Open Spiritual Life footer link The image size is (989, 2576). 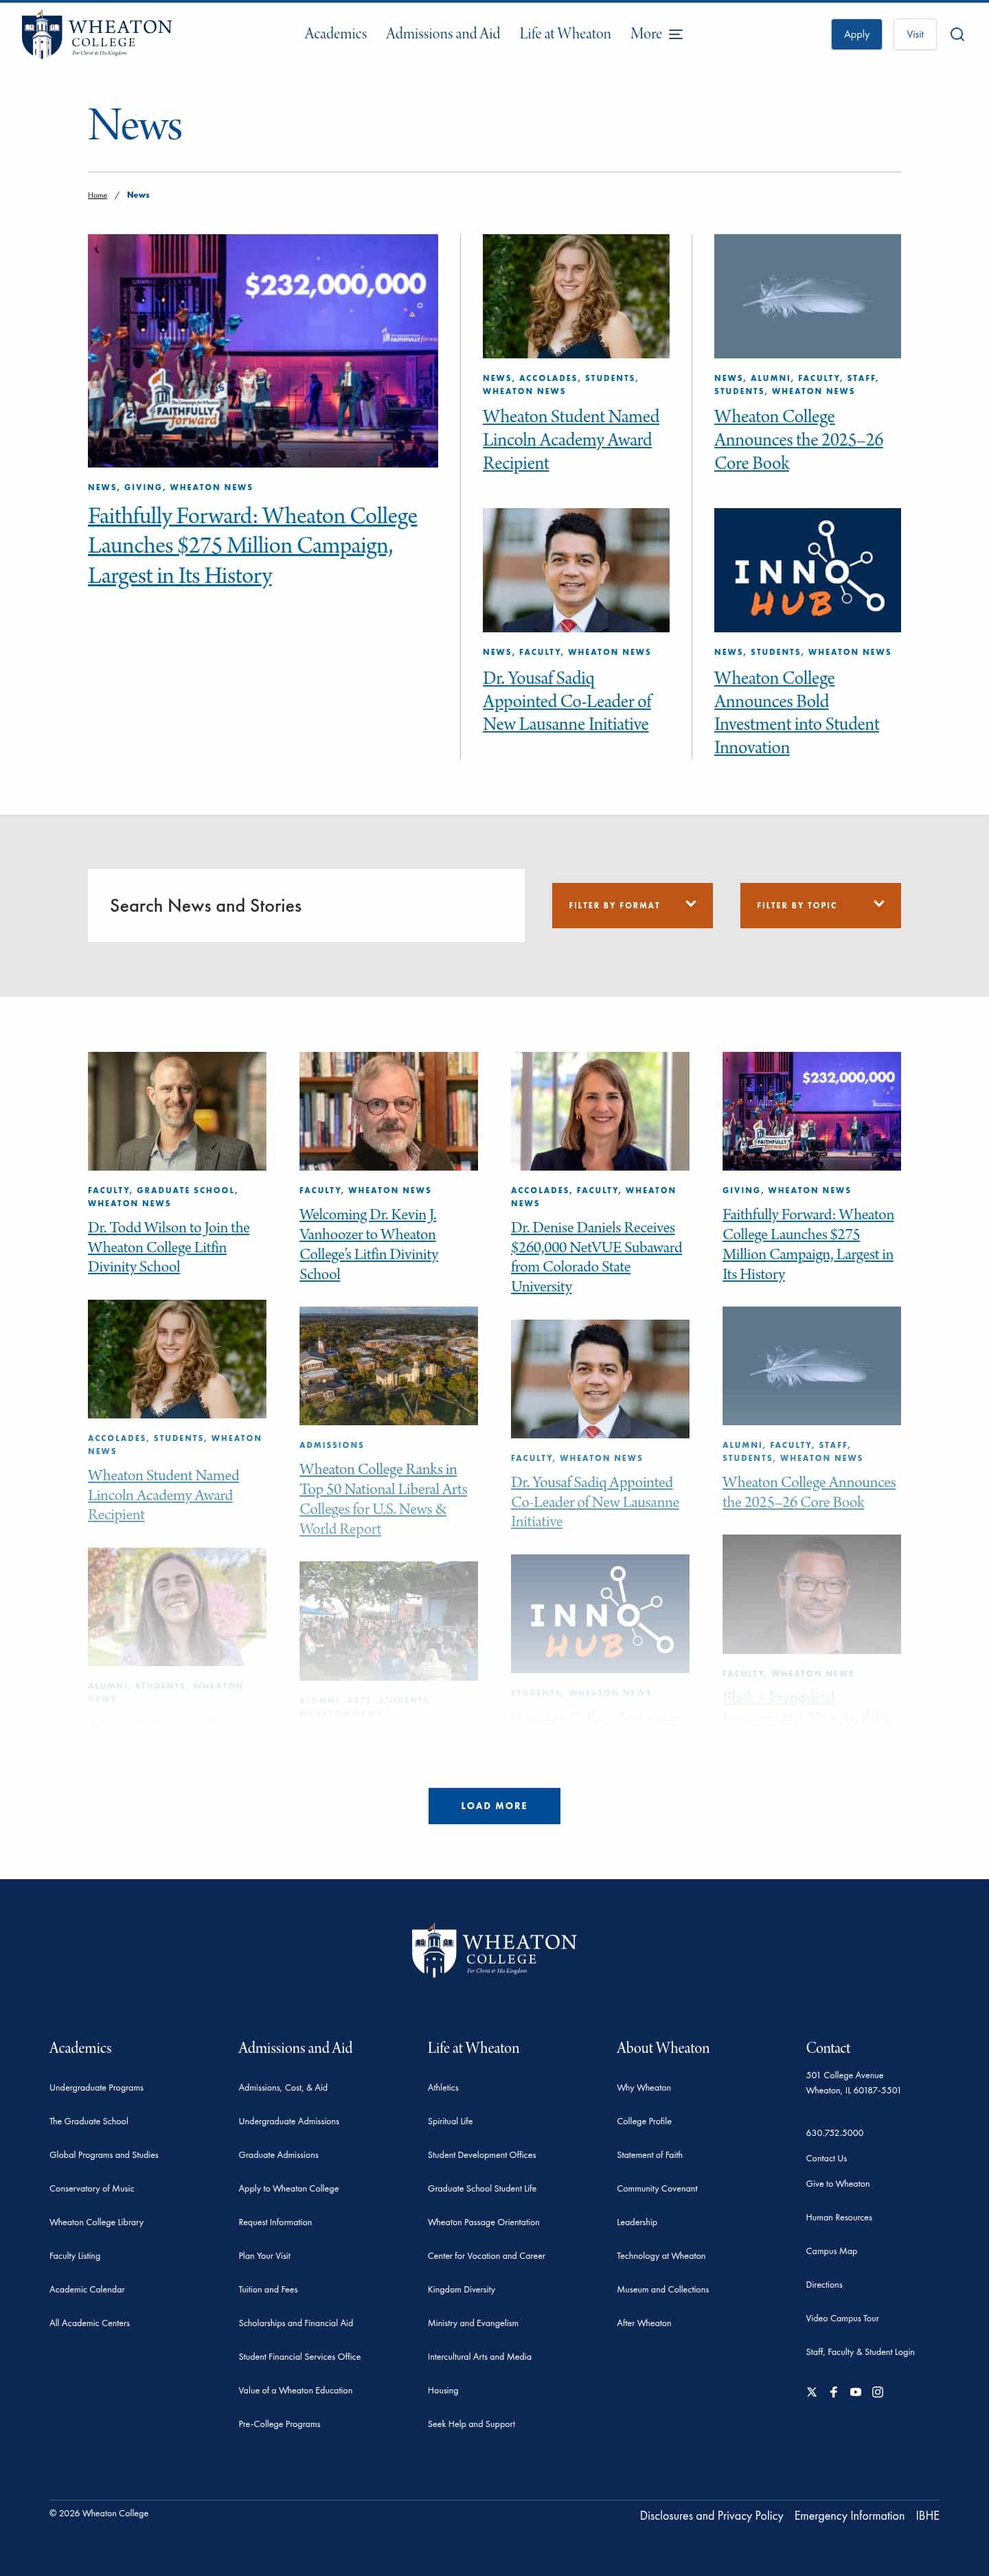450,2121
